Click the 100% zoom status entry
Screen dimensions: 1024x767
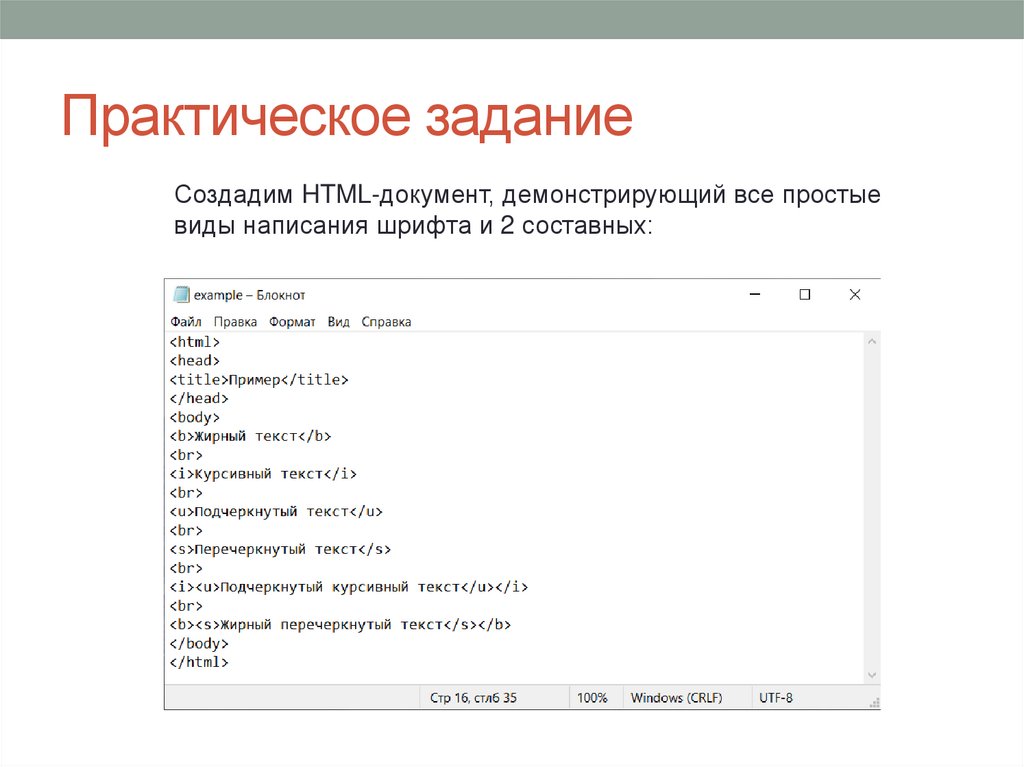(x=592, y=698)
